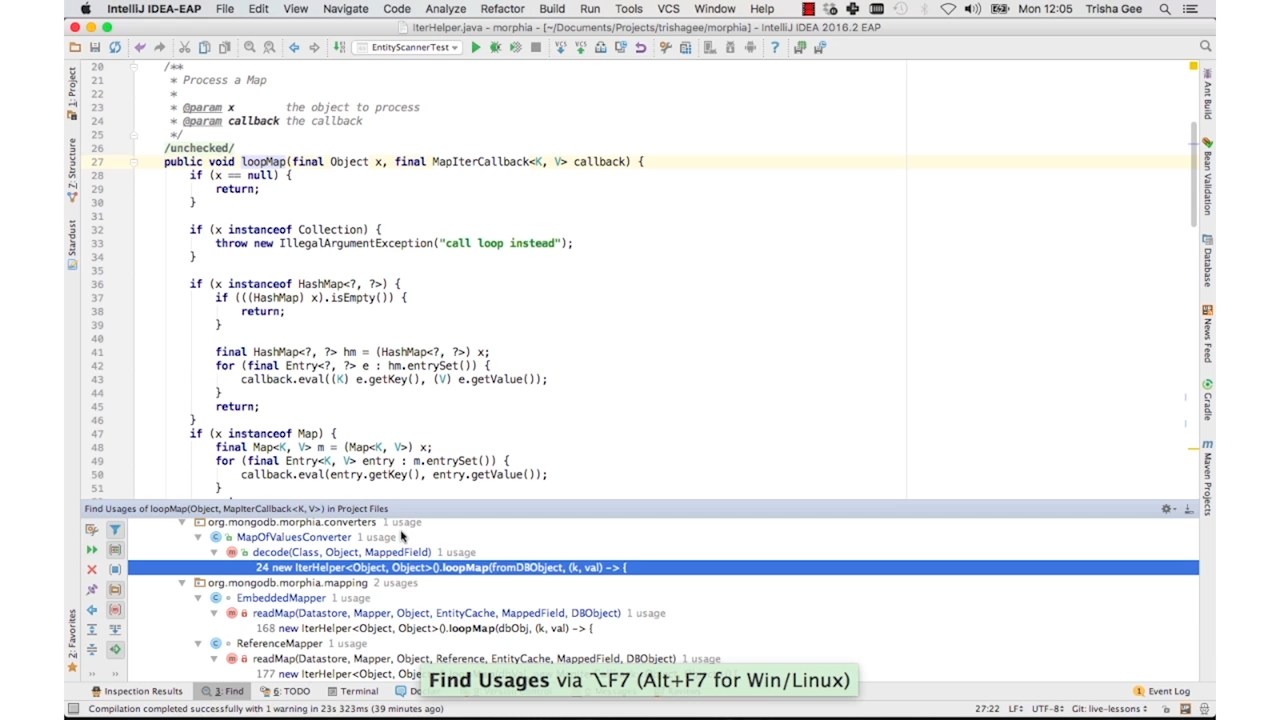
Task: Click the Save All toolbar icon
Action: 95,47
